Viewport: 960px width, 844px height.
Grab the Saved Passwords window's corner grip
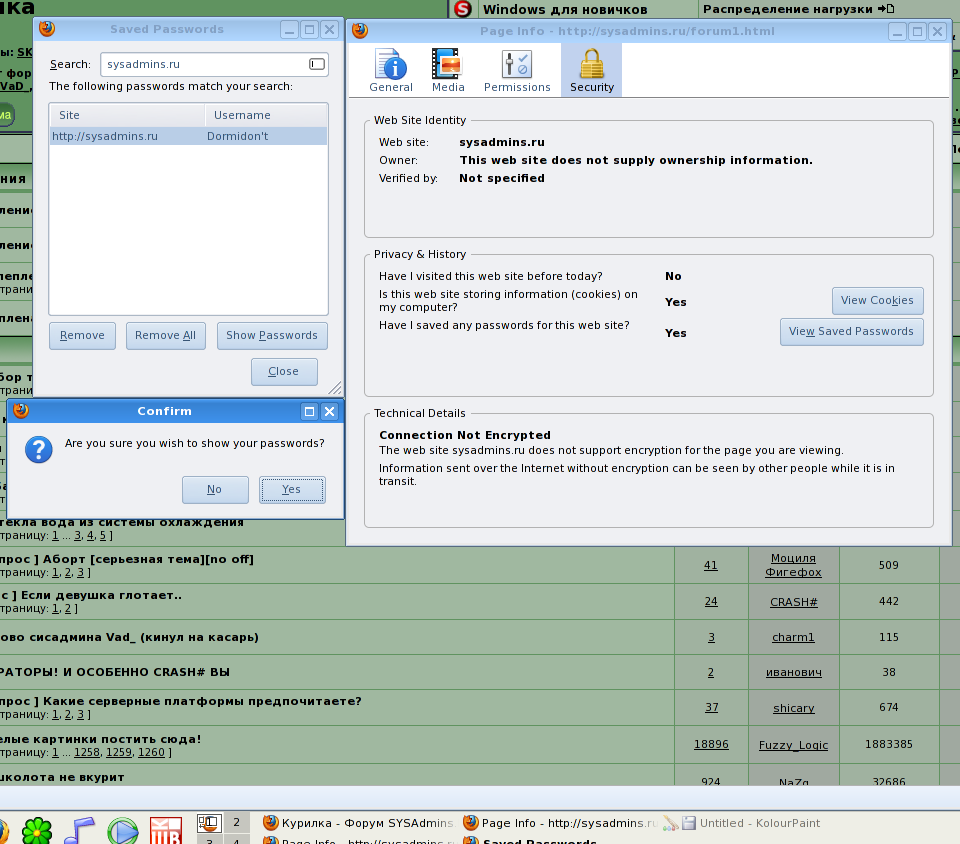click(335, 387)
